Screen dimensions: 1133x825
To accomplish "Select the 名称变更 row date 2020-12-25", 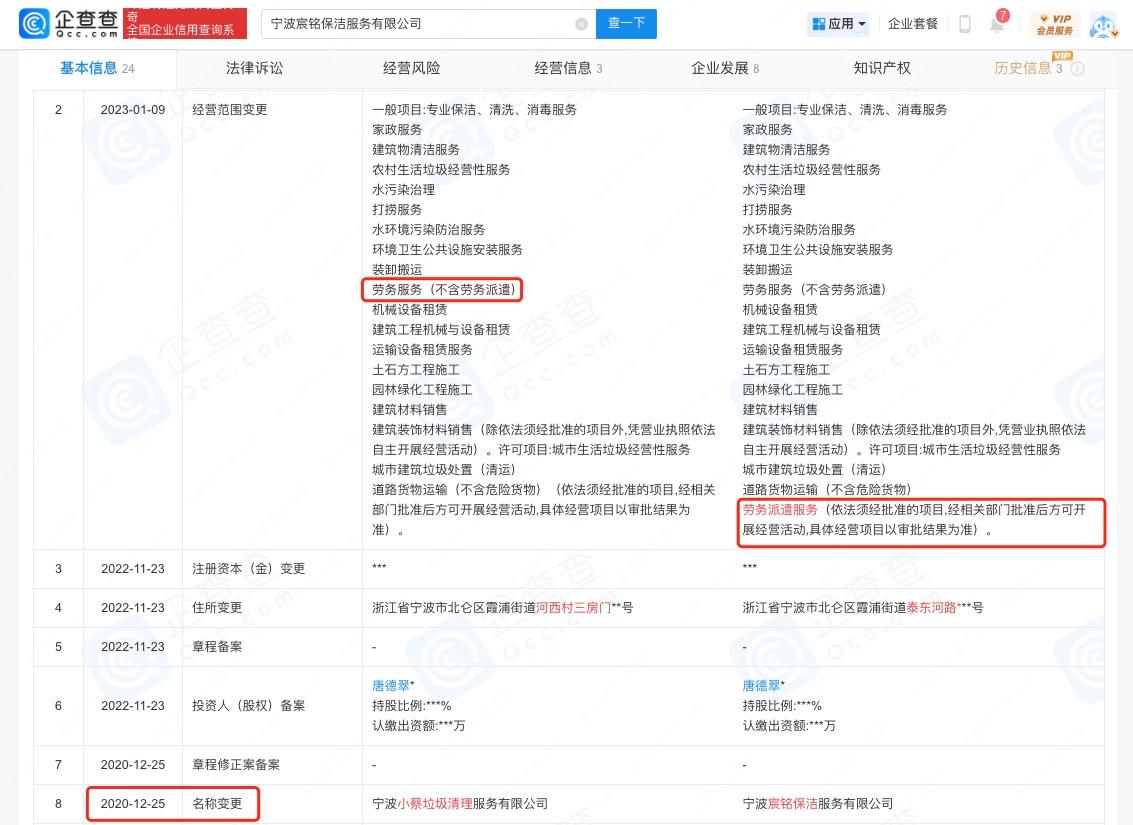I will [133, 804].
